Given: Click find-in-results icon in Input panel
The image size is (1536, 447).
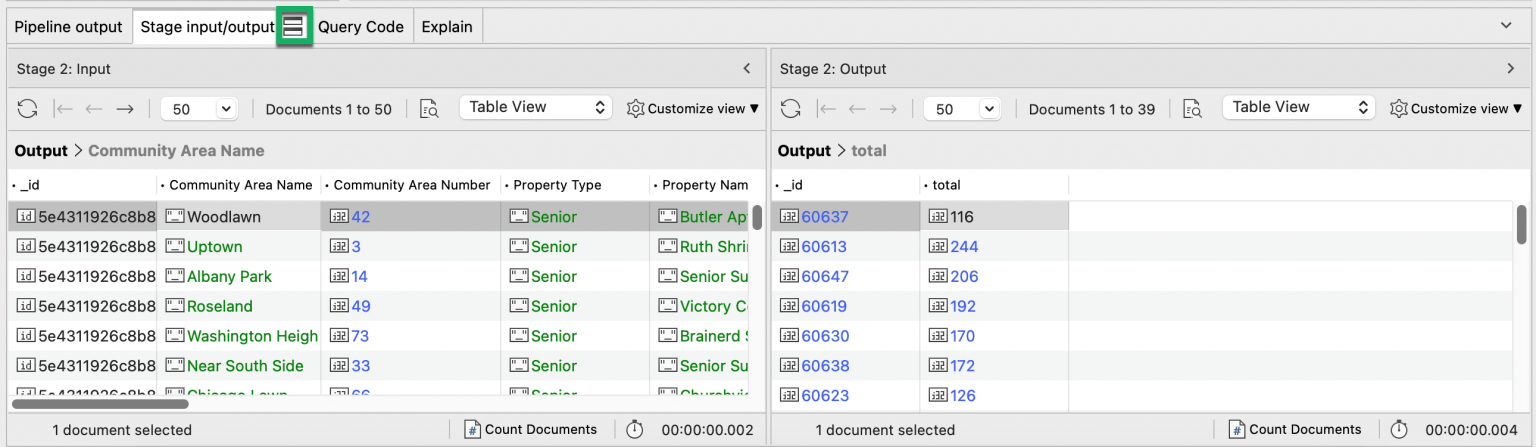Looking at the screenshot, I should [429, 109].
